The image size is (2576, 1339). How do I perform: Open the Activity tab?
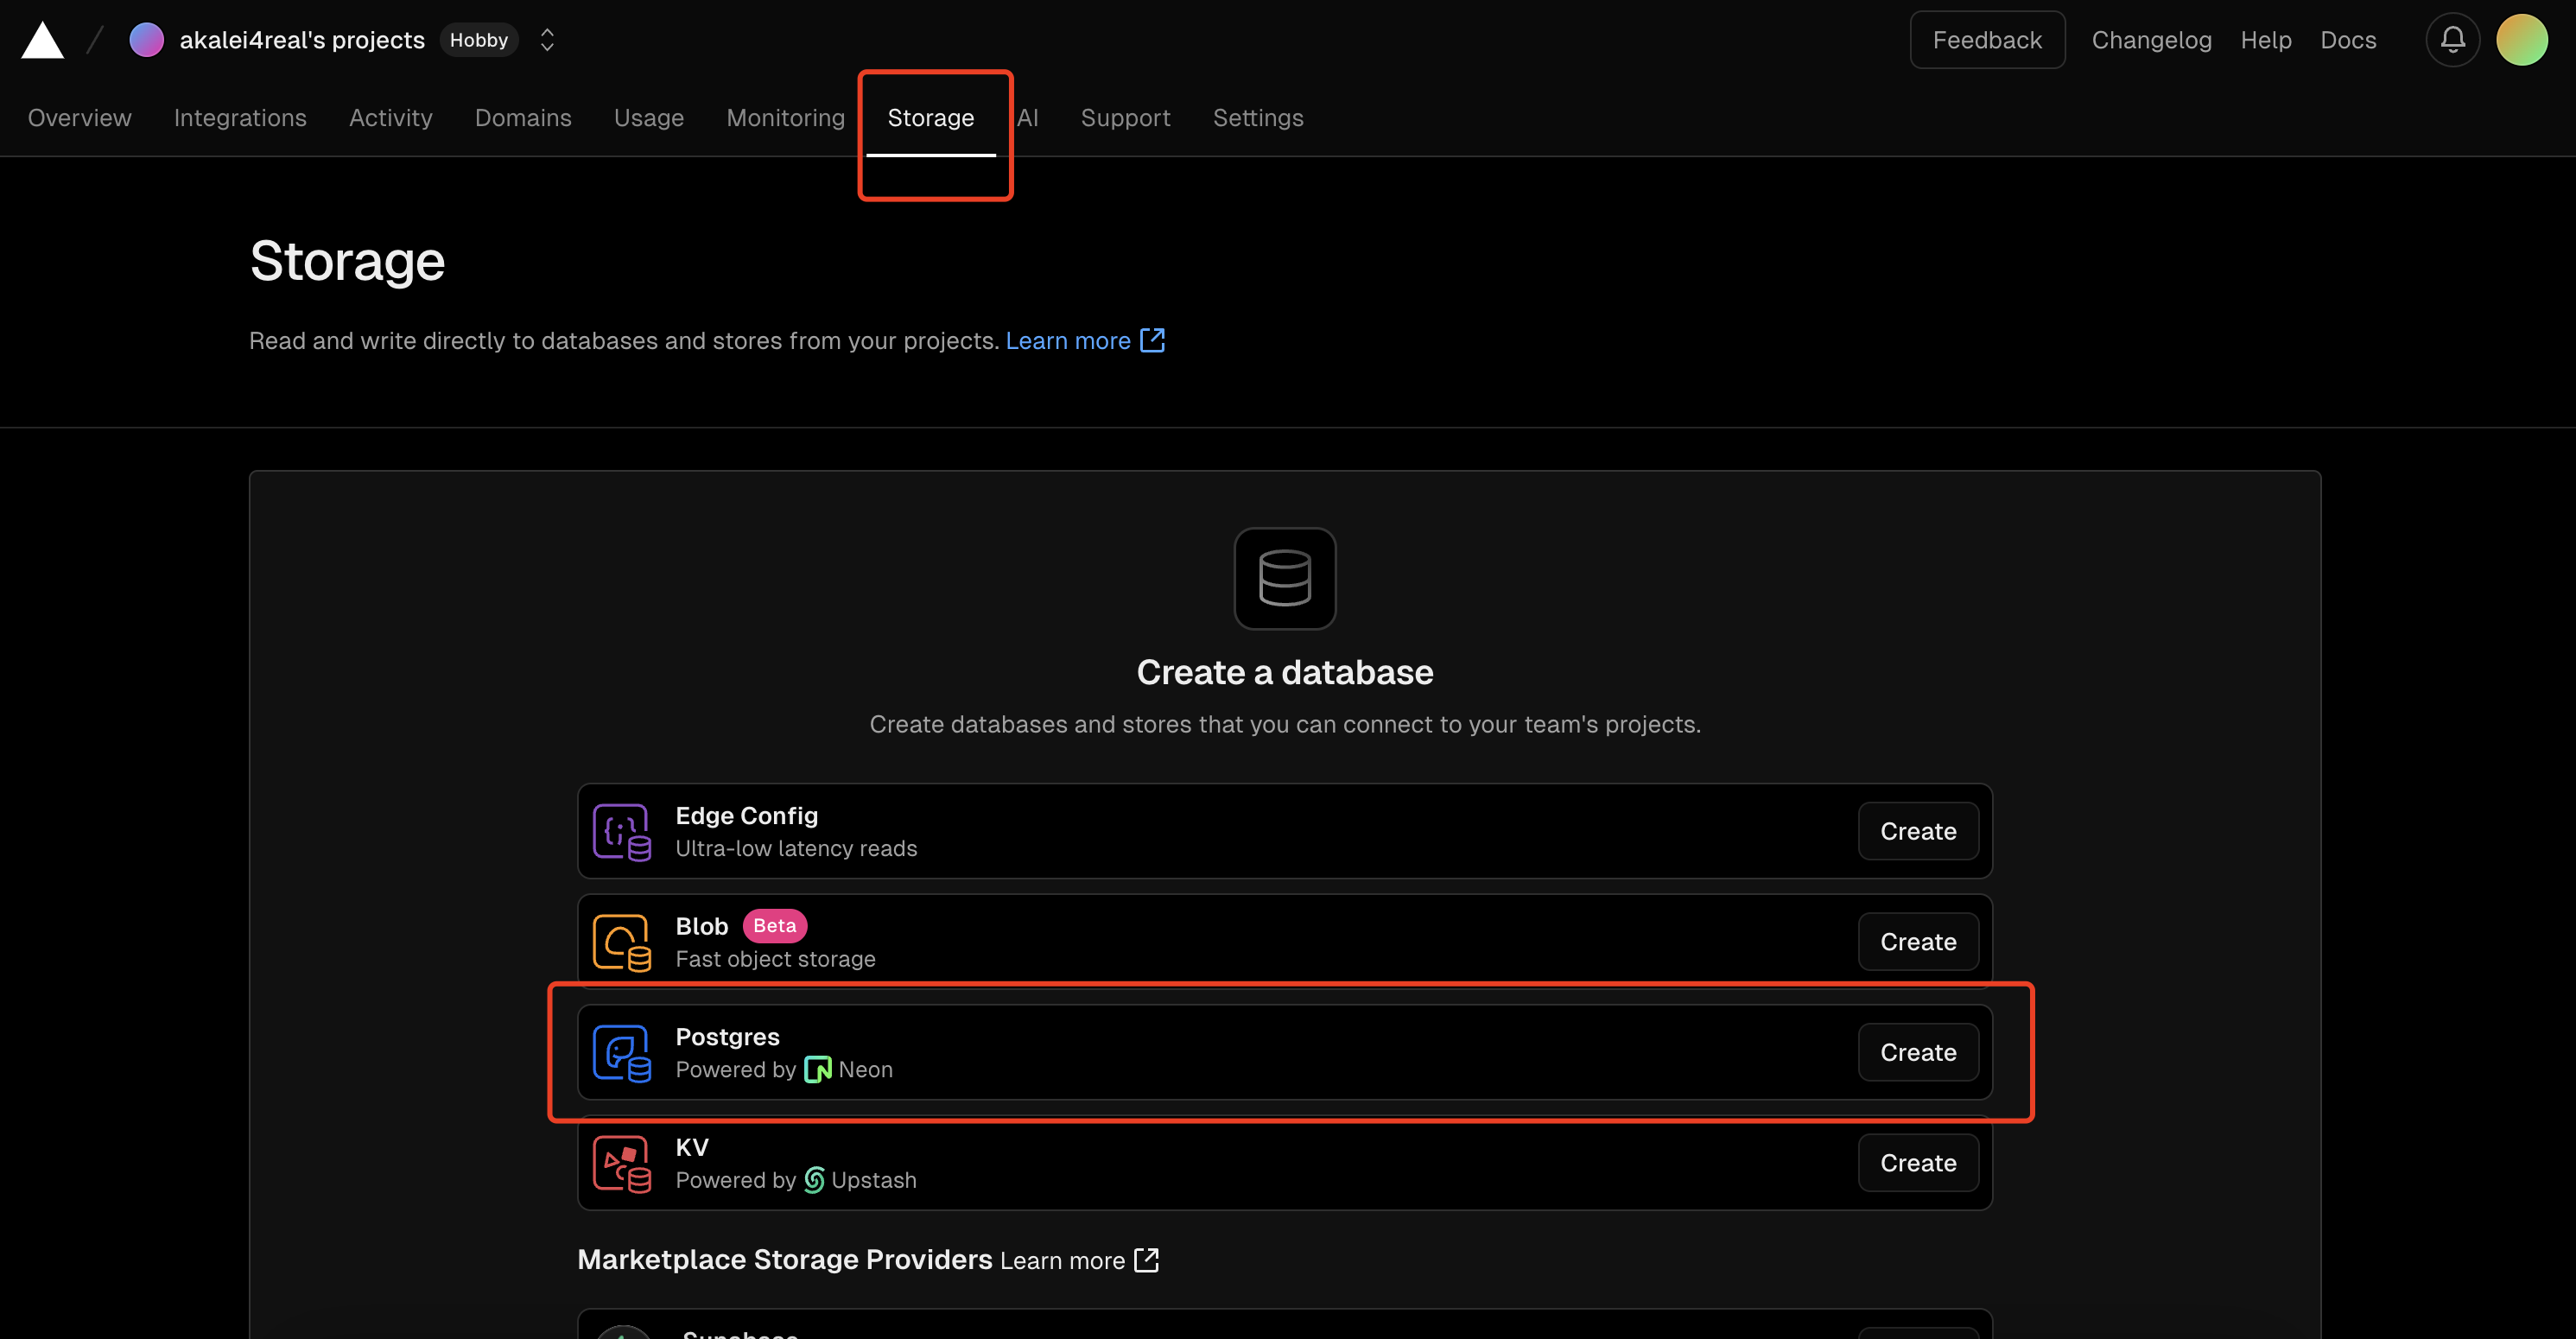click(x=391, y=118)
